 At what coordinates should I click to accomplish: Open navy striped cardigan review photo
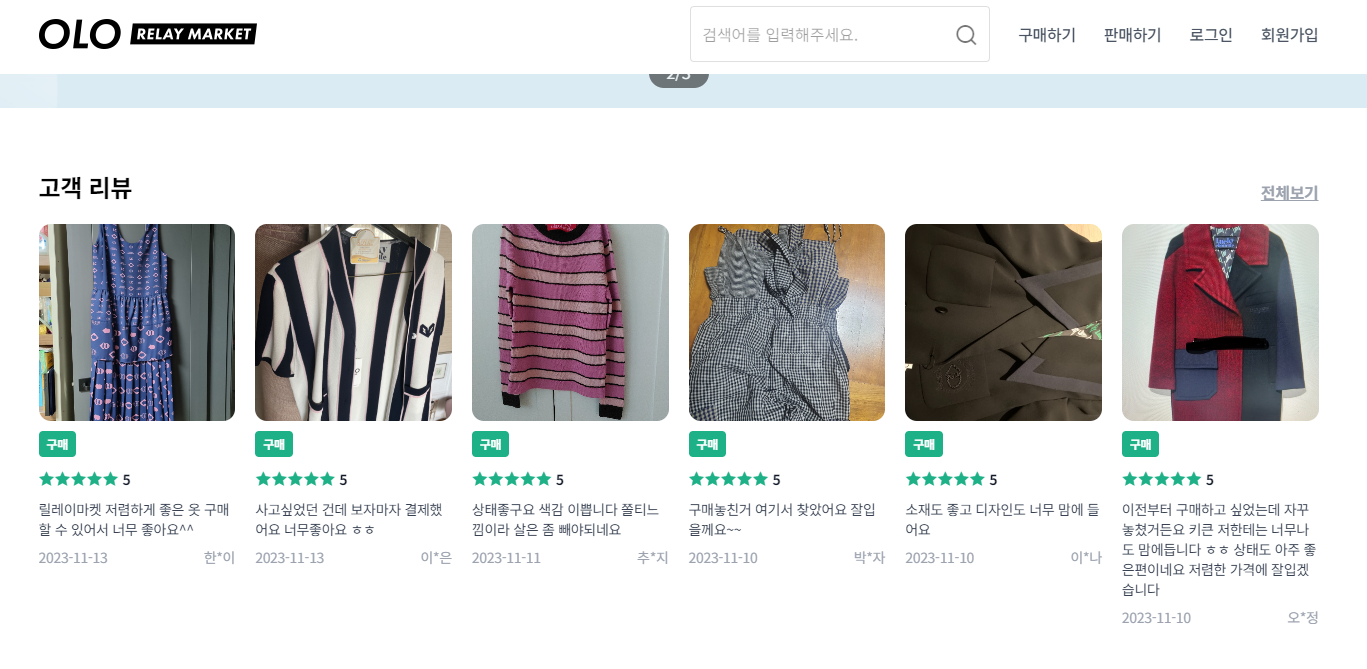click(353, 322)
